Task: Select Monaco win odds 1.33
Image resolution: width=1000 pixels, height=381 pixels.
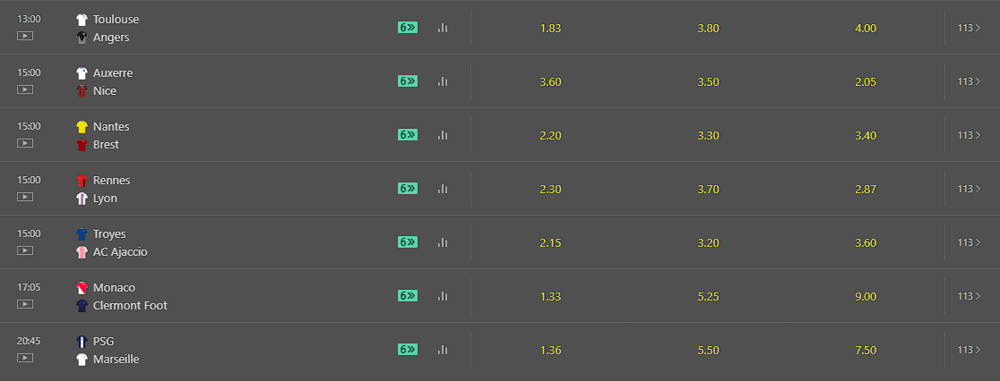Action: [x=550, y=296]
